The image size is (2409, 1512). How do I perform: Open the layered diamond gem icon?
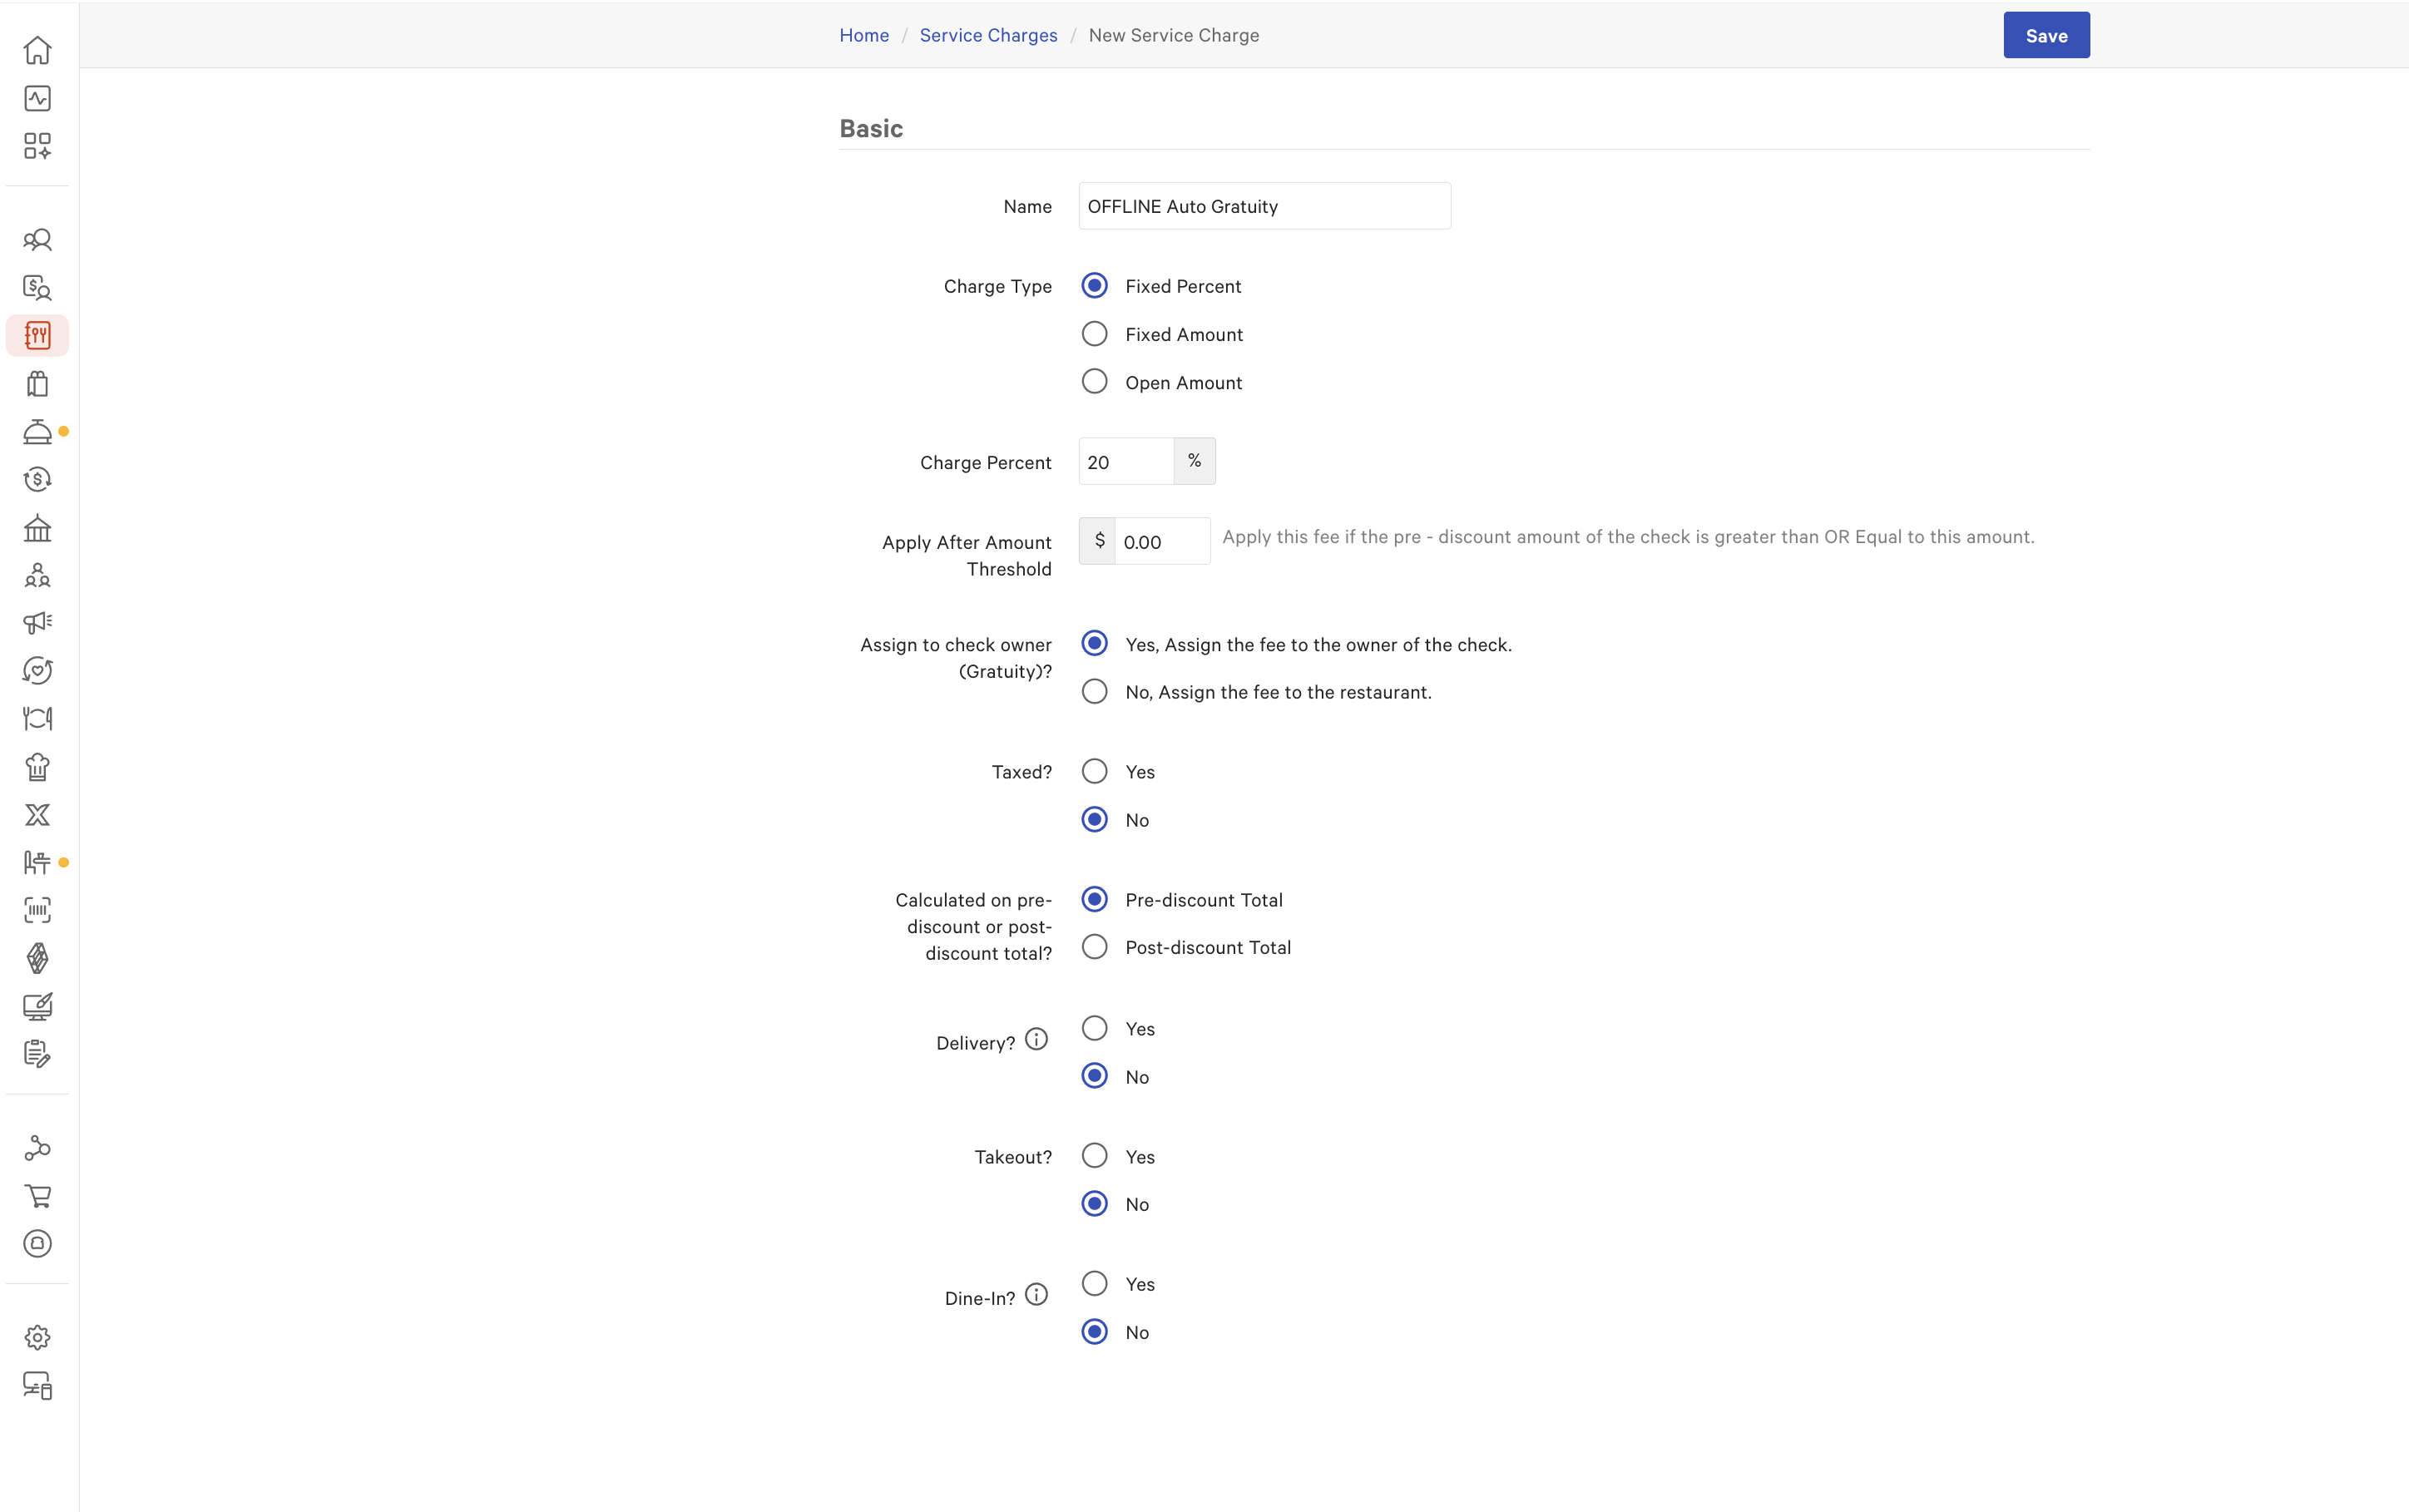37,958
